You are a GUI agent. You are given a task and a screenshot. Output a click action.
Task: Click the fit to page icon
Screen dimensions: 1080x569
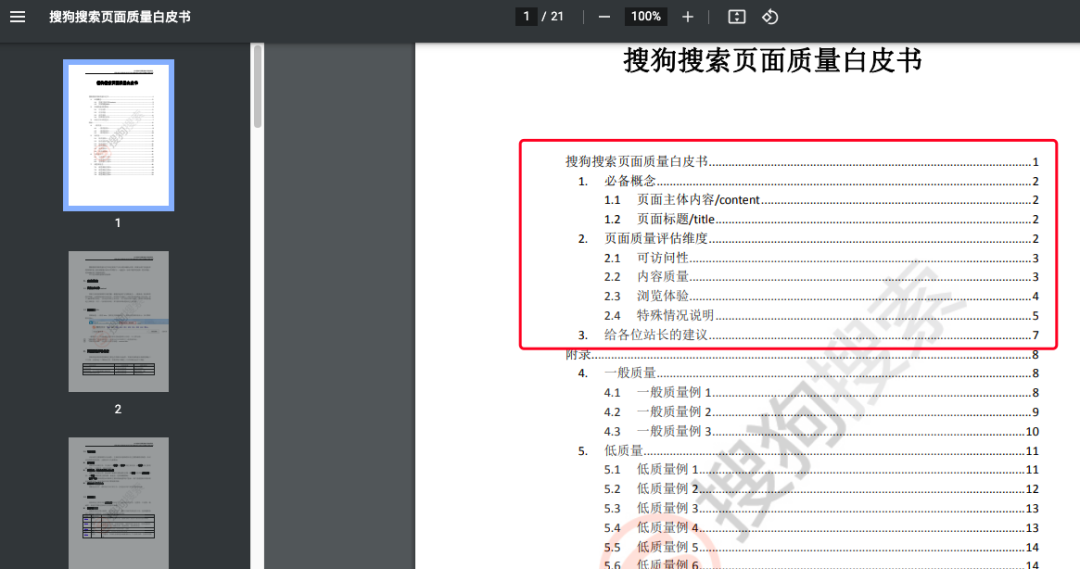(737, 17)
